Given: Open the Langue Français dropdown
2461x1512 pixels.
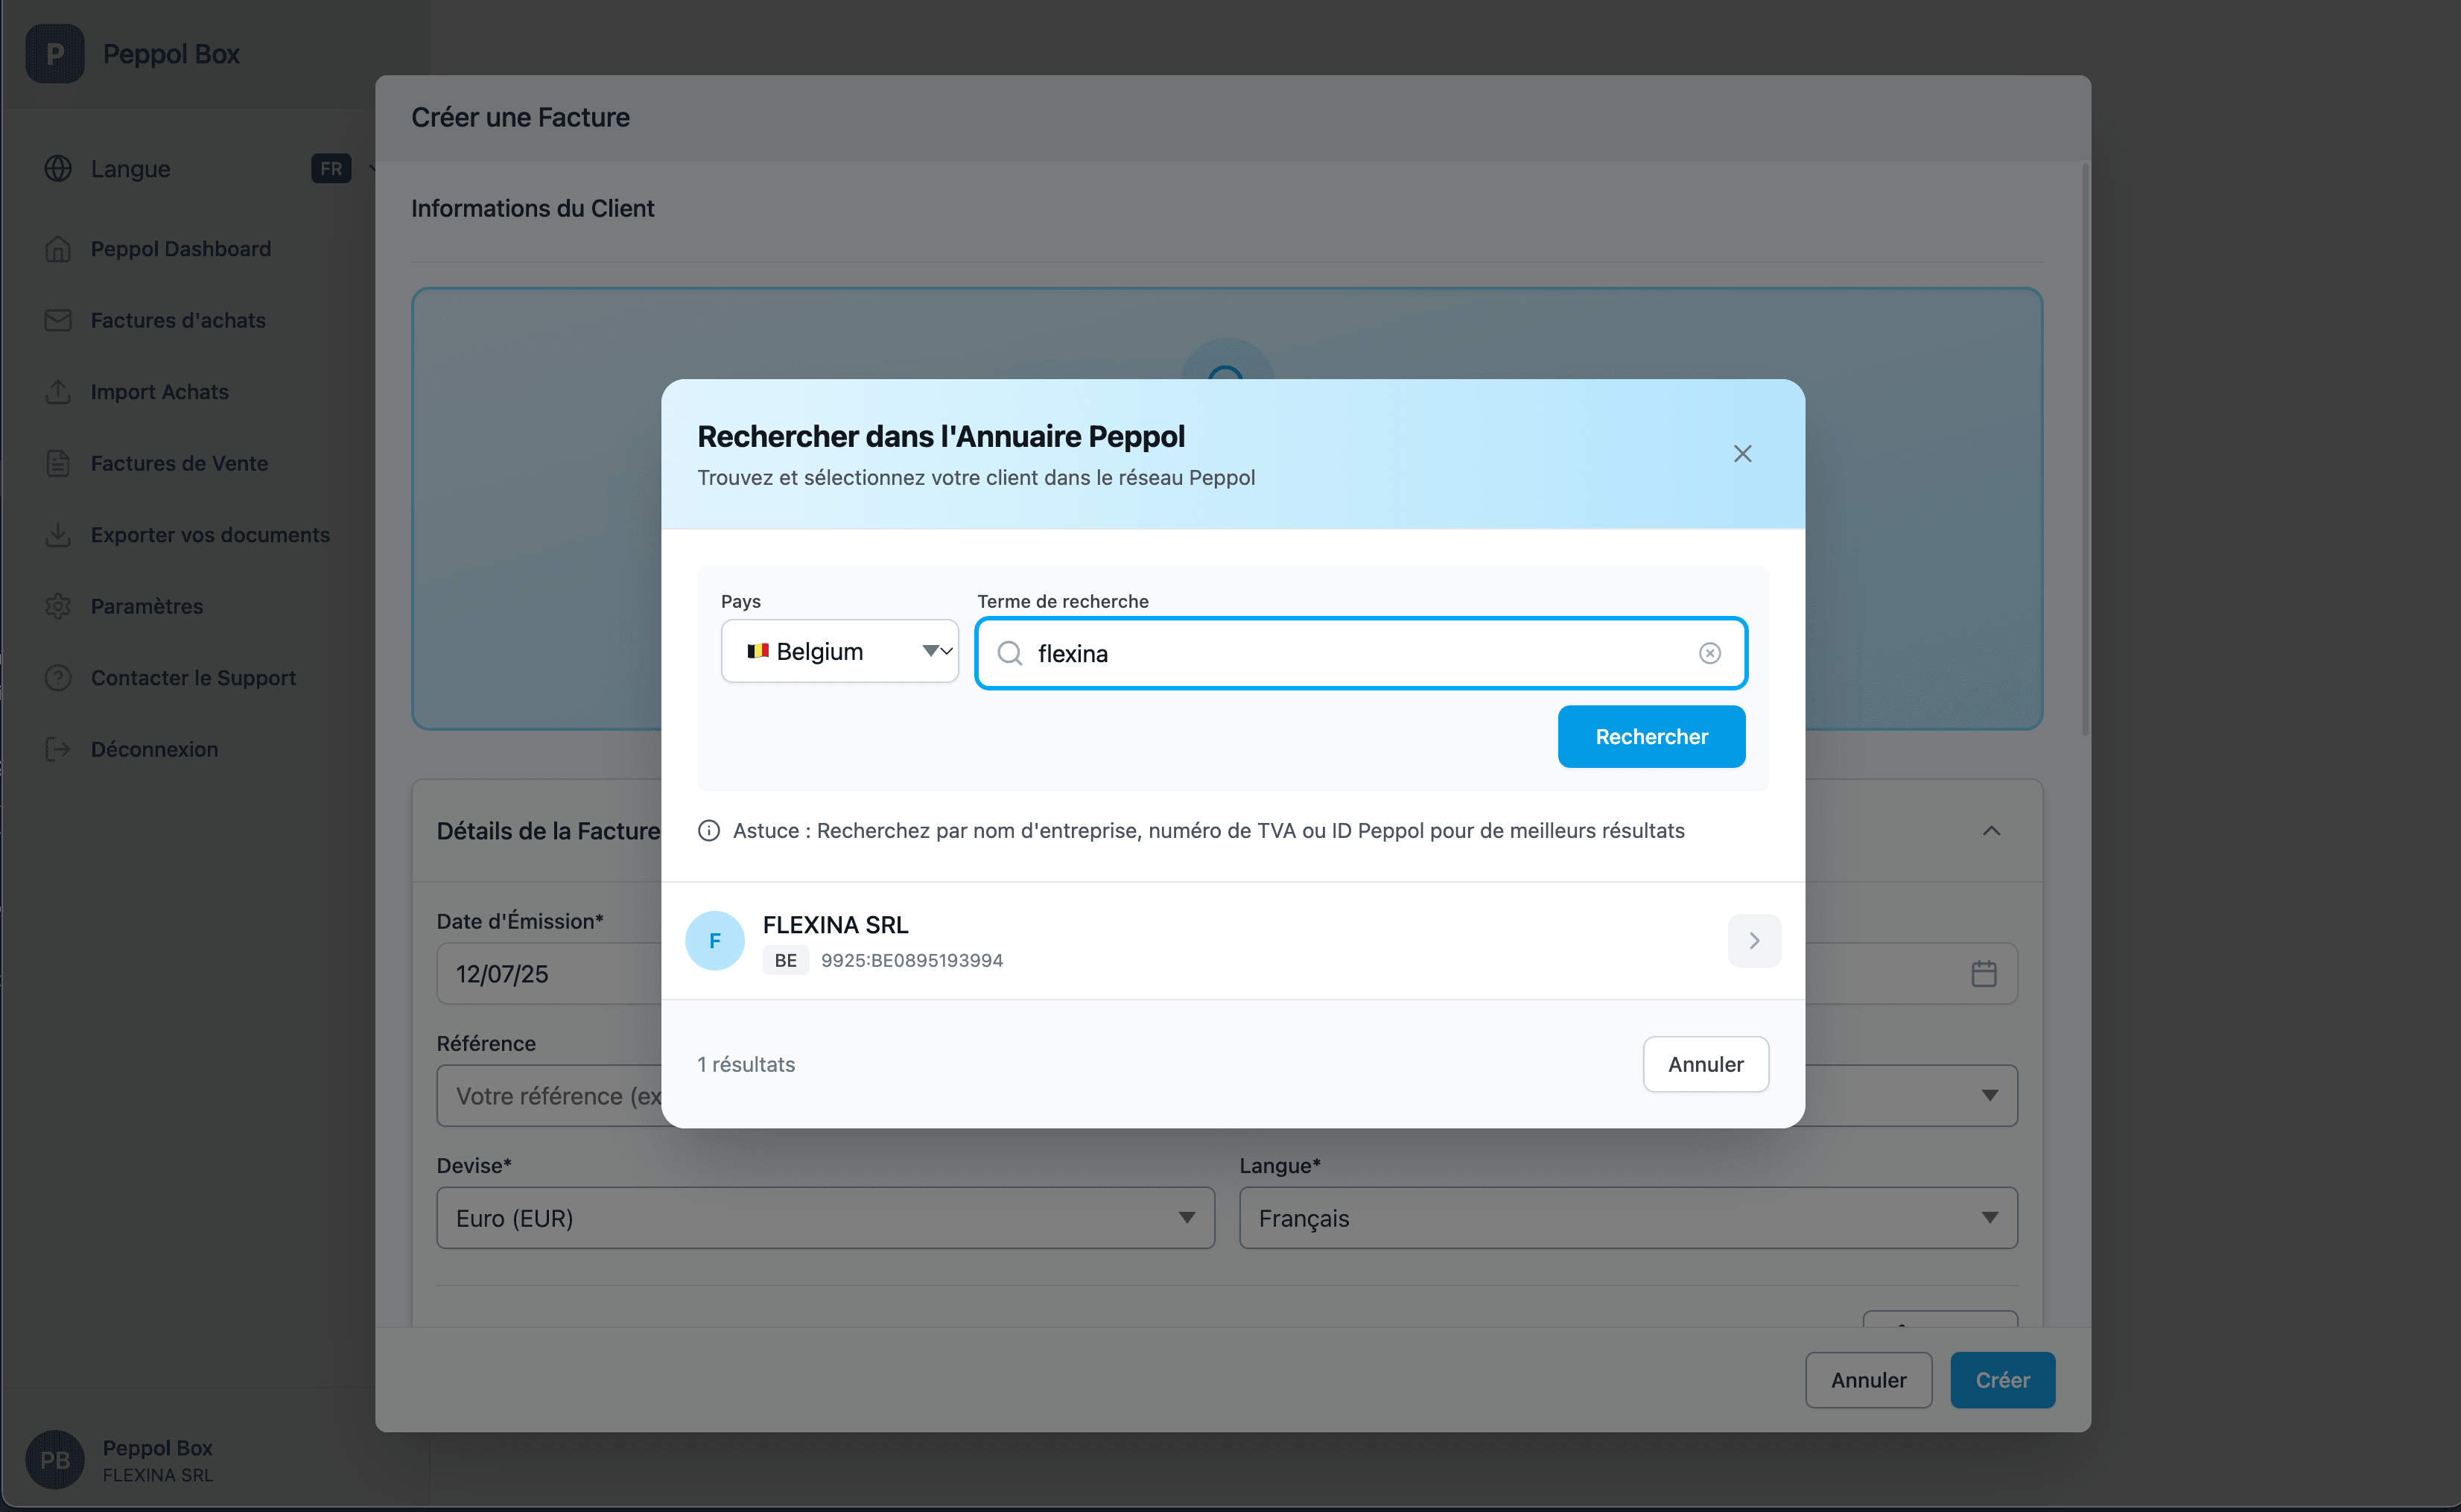Looking at the screenshot, I should 1628,1218.
